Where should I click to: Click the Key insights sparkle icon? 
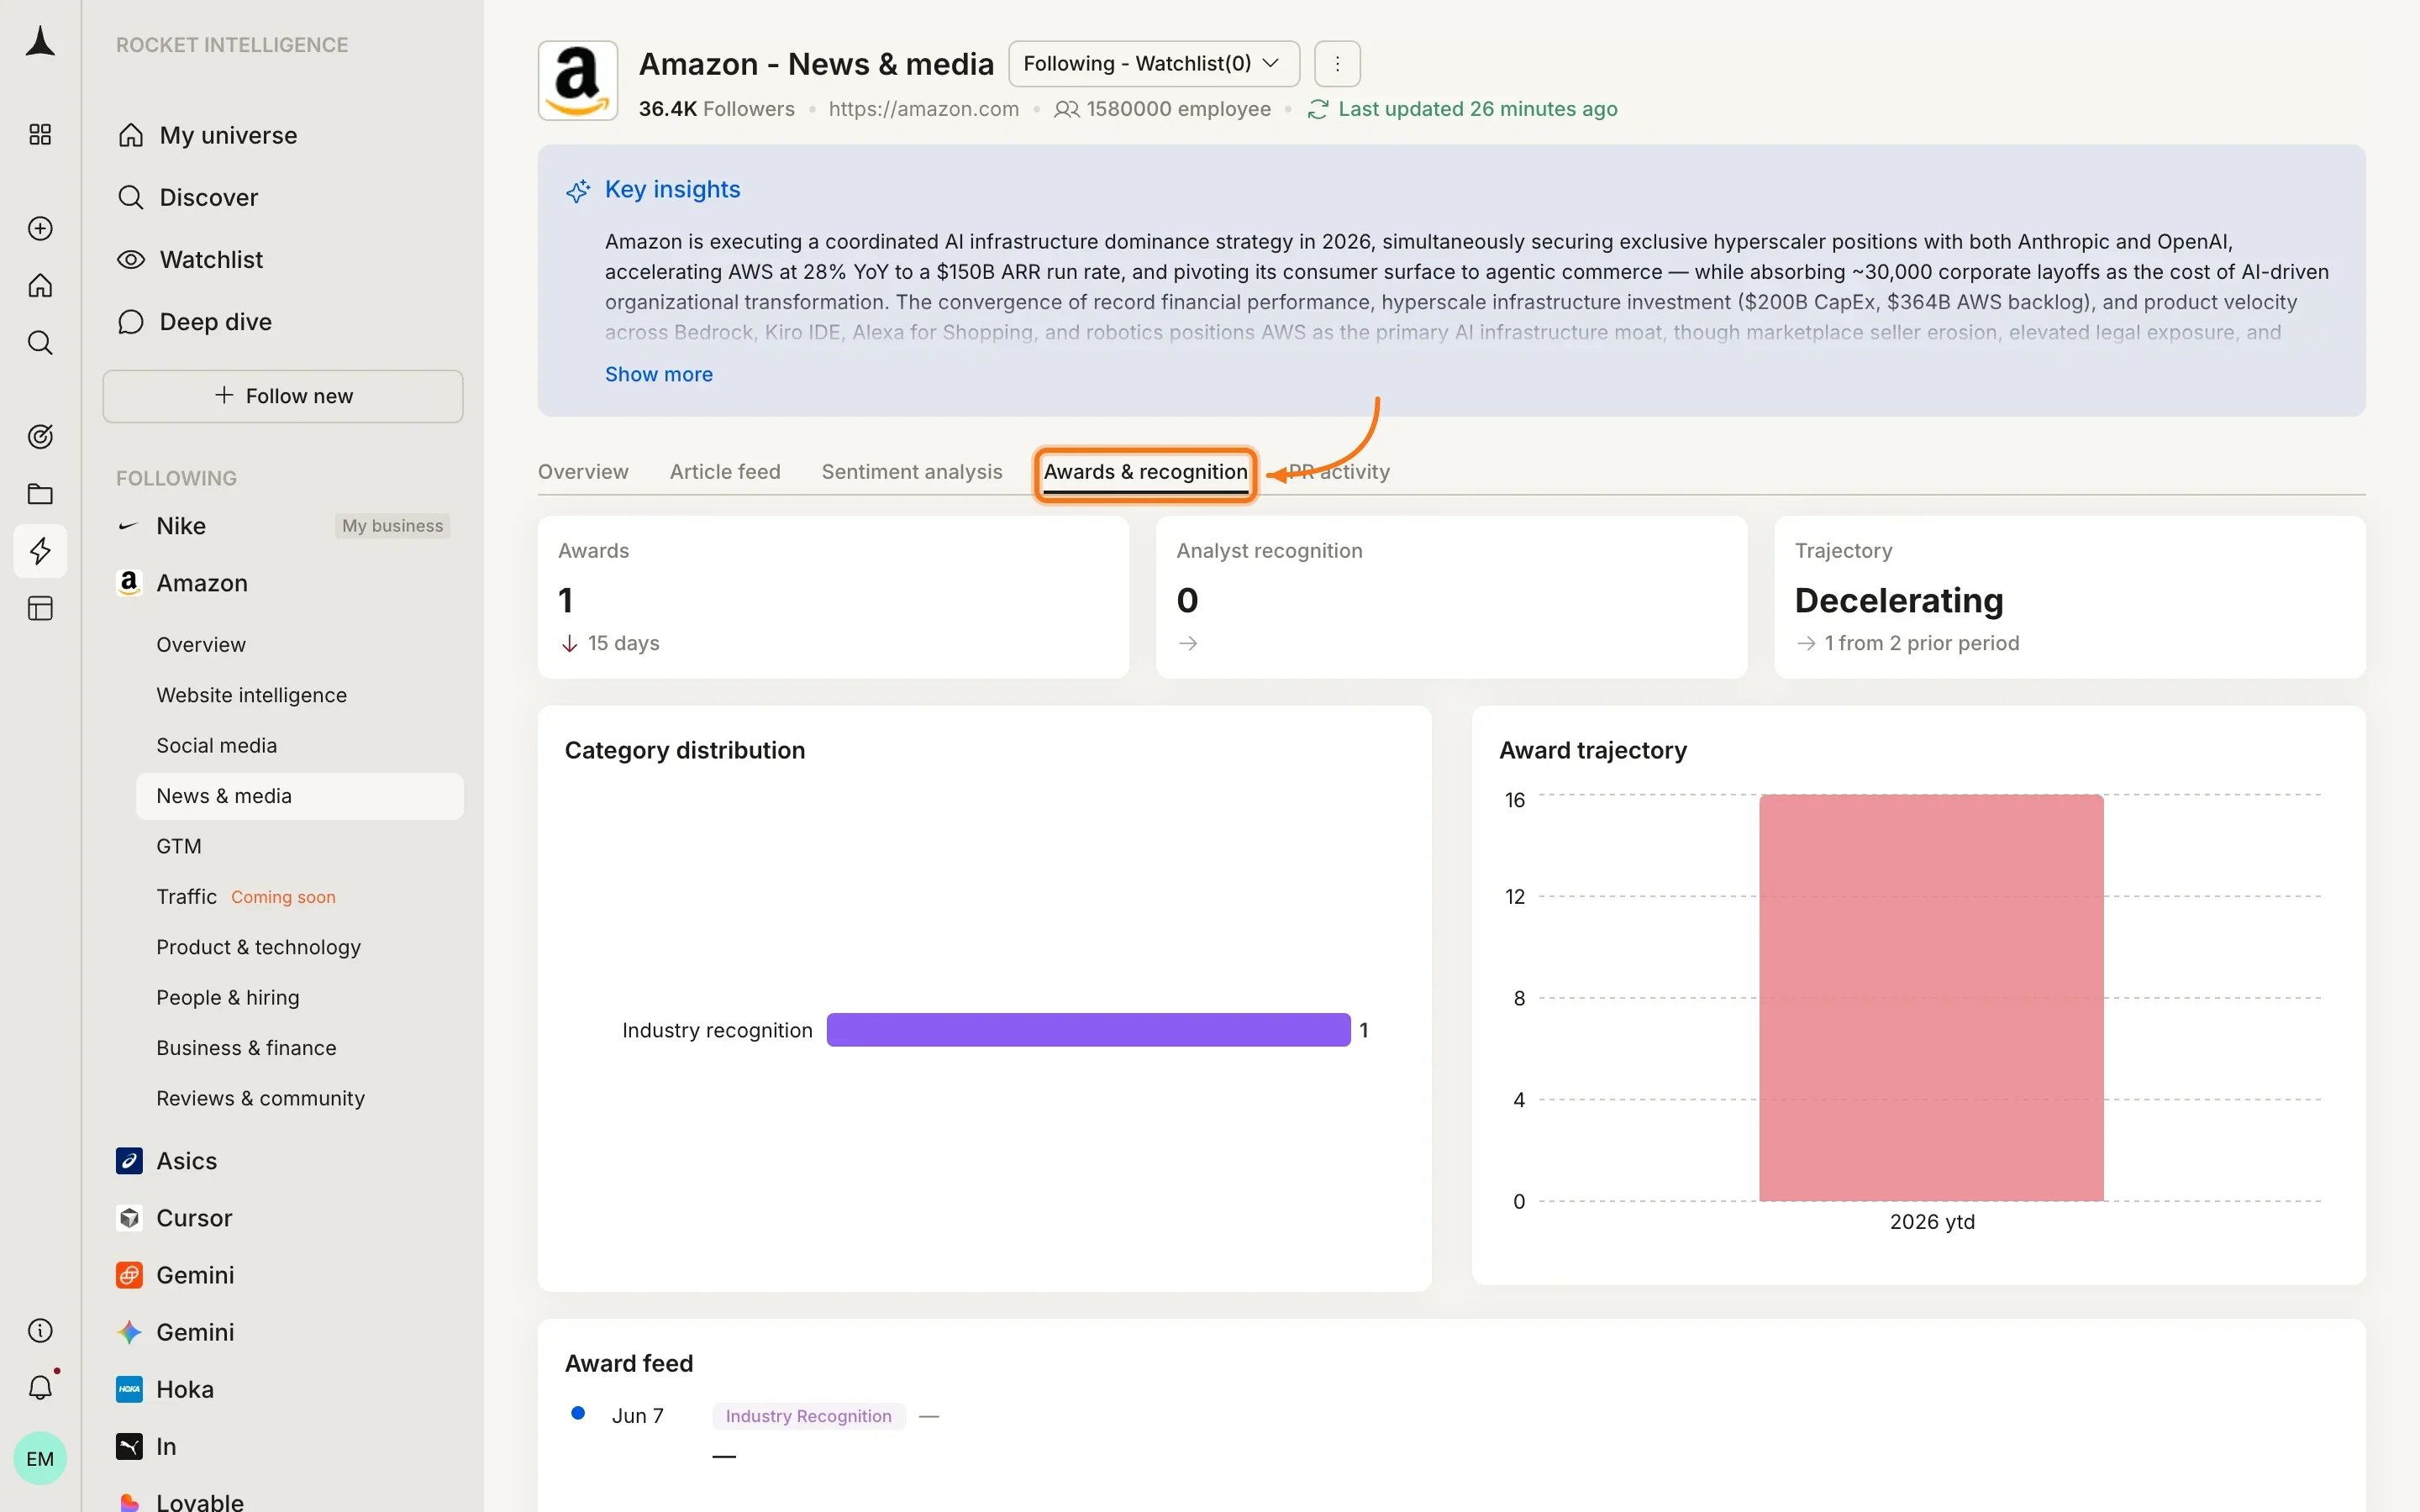coord(578,190)
